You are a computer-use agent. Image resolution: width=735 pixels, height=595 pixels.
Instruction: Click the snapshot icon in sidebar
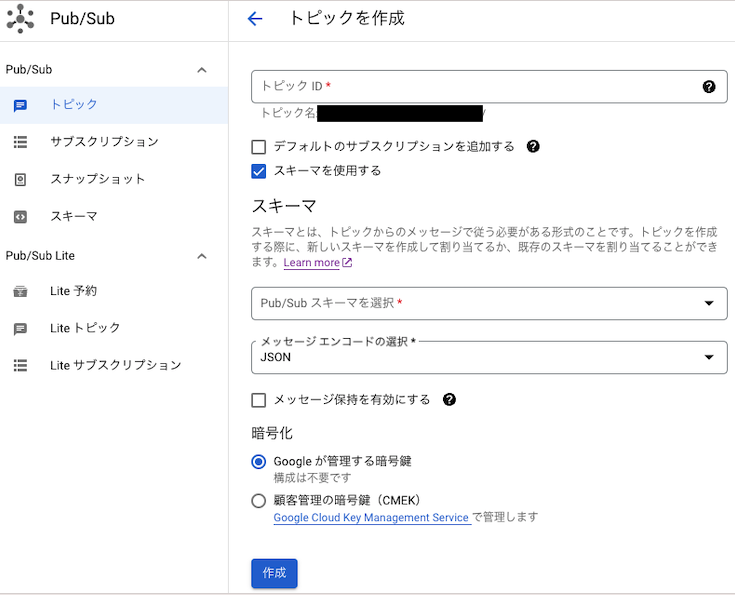pos(20,179)
